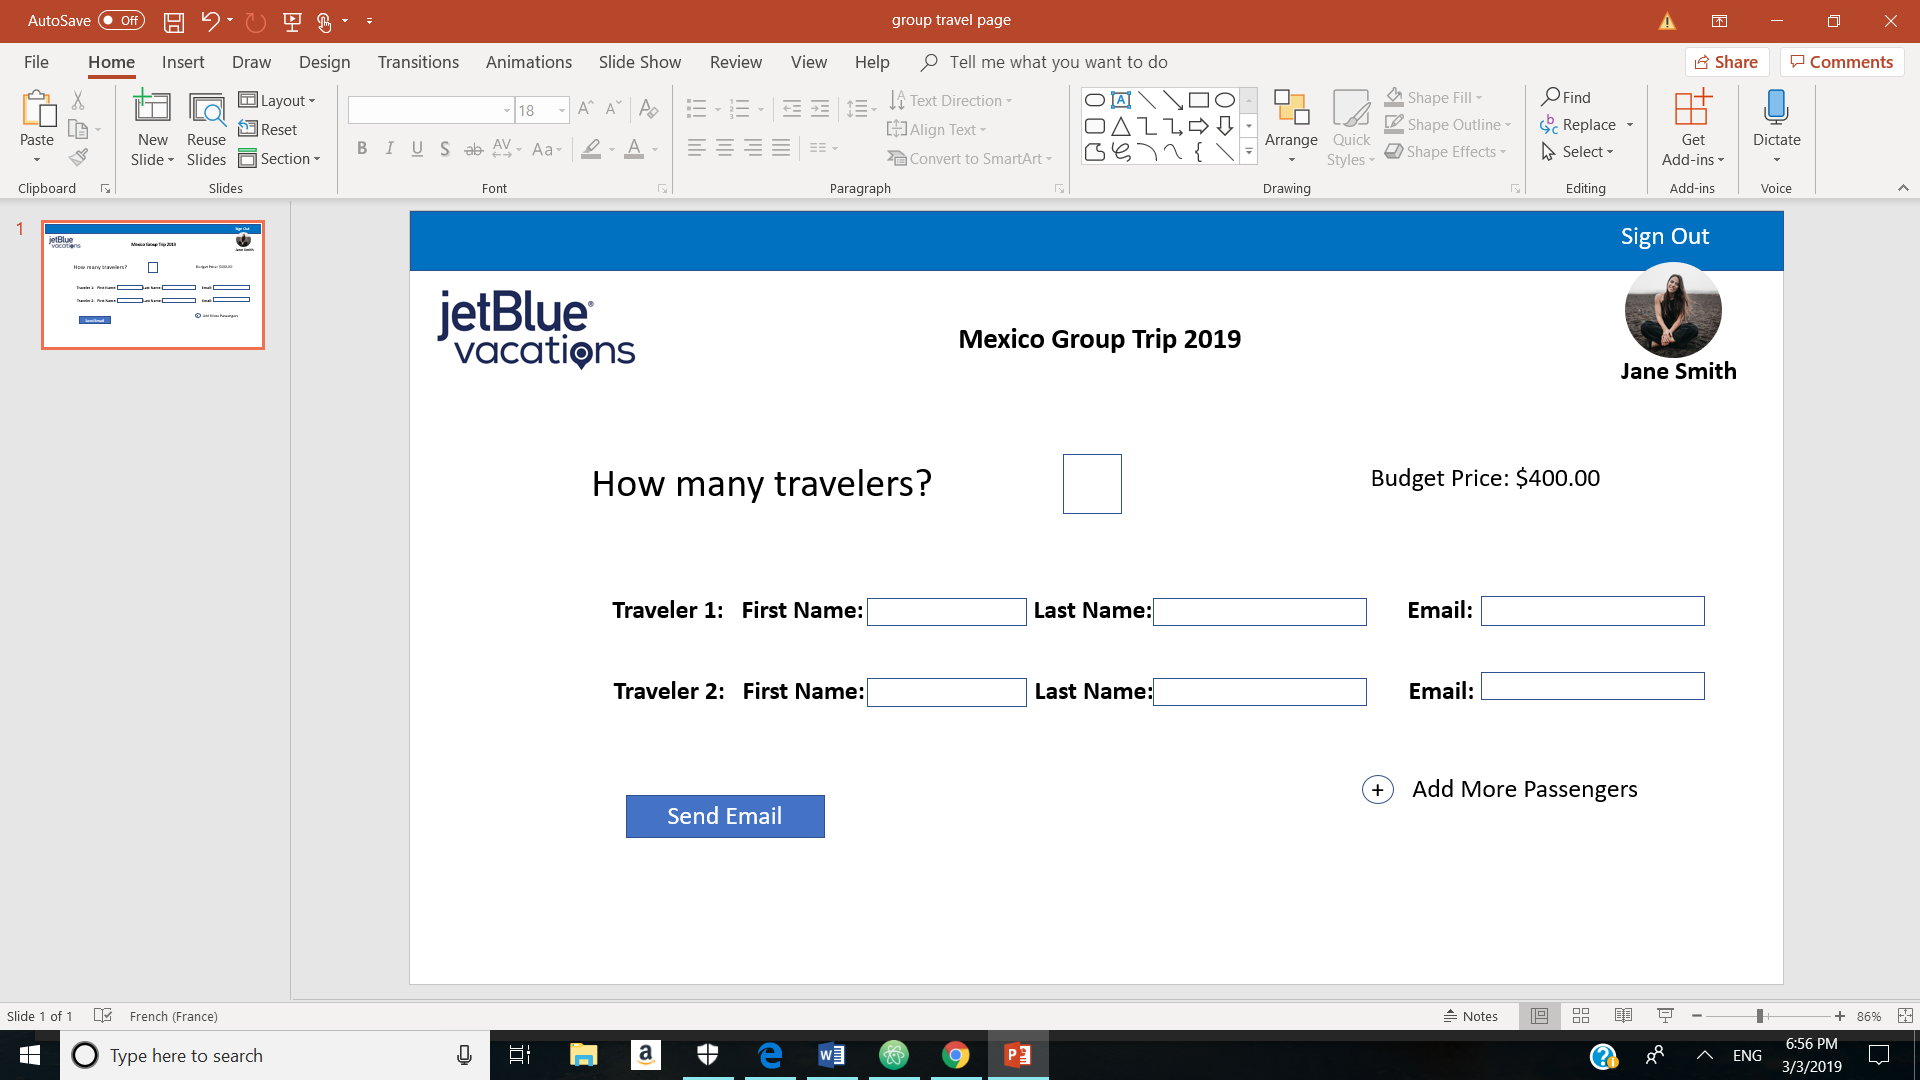This screenshot has width=1920, height=1080.
Task: Click the Format Painter brush icon
Action: pos(78,157)
